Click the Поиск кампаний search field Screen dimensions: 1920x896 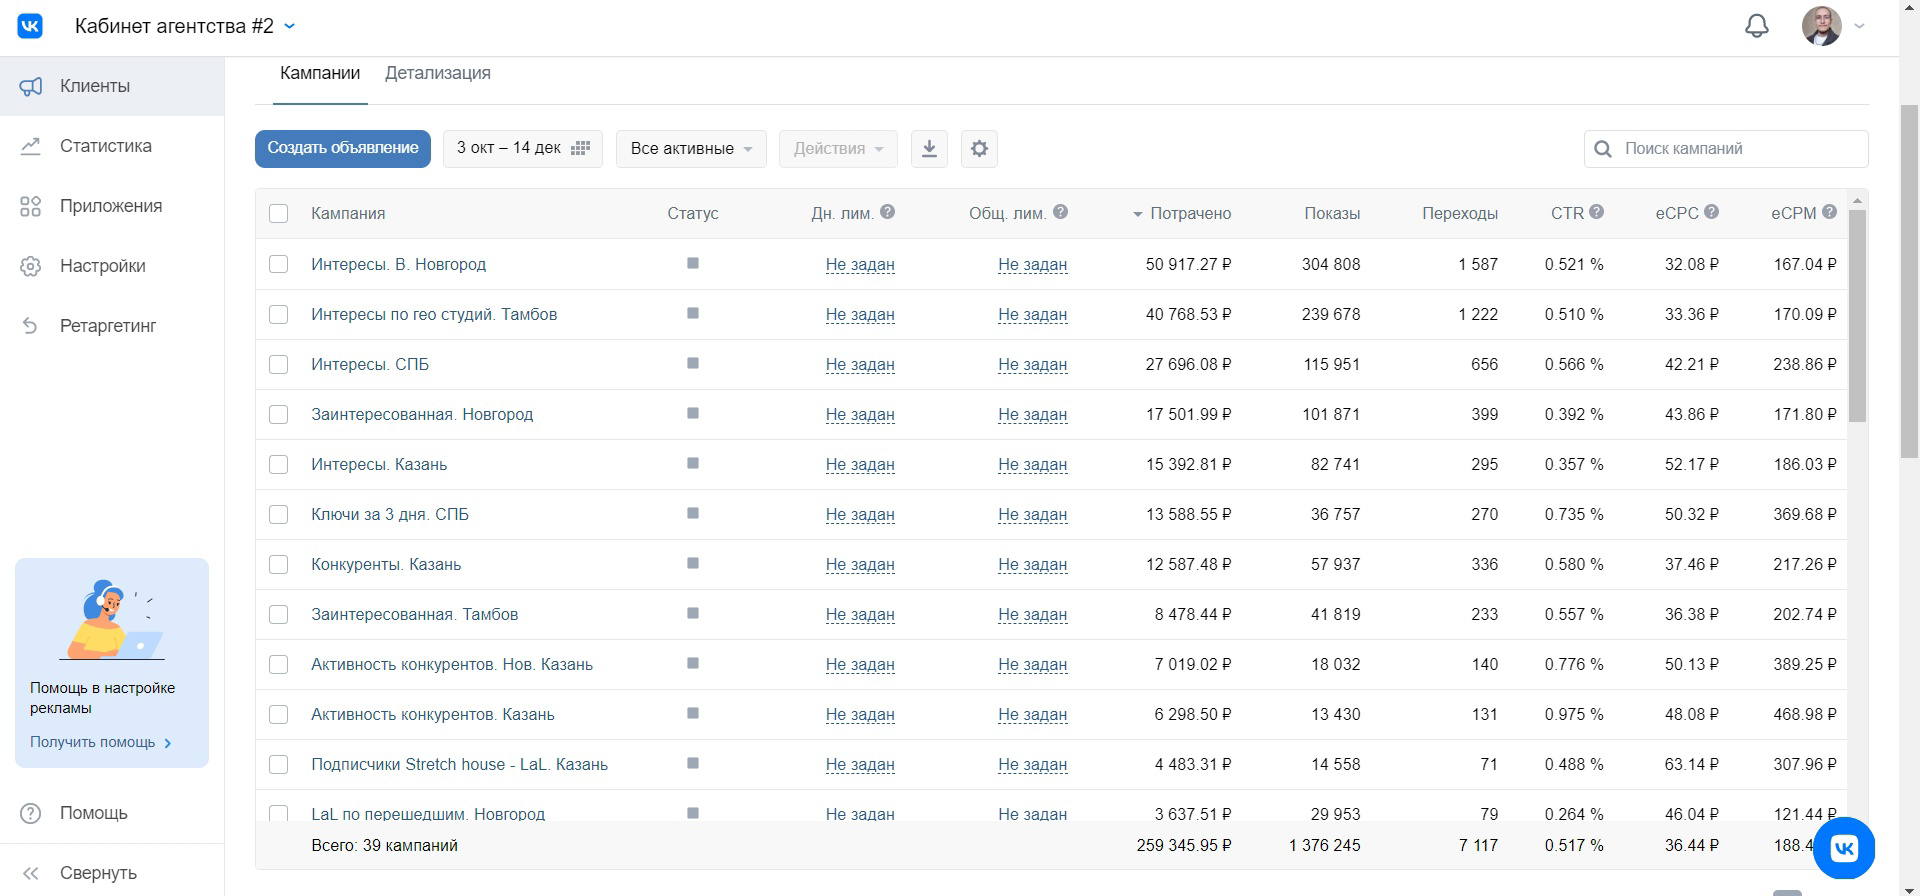tap(1726, 148)
